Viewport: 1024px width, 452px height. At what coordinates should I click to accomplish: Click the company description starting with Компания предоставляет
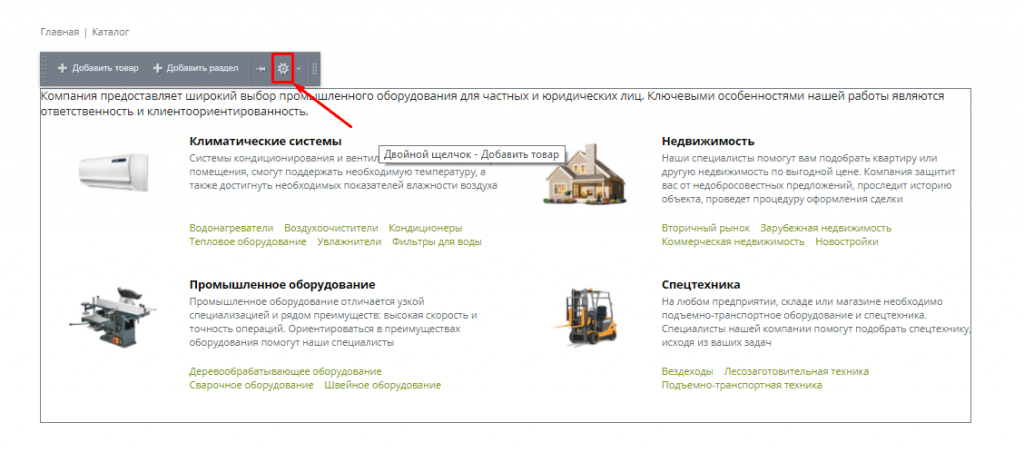[492, 104]
